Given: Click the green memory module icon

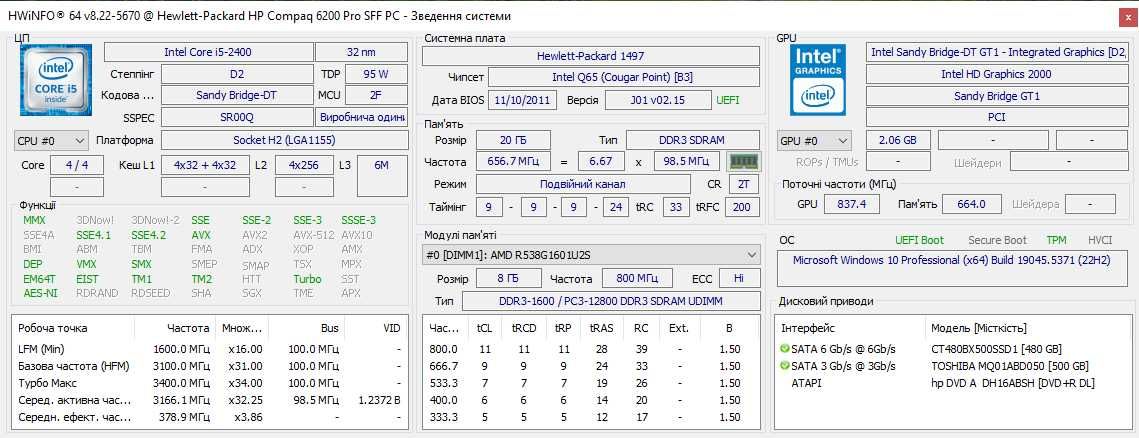Looking at the screenshot, I should pos(743,161).
